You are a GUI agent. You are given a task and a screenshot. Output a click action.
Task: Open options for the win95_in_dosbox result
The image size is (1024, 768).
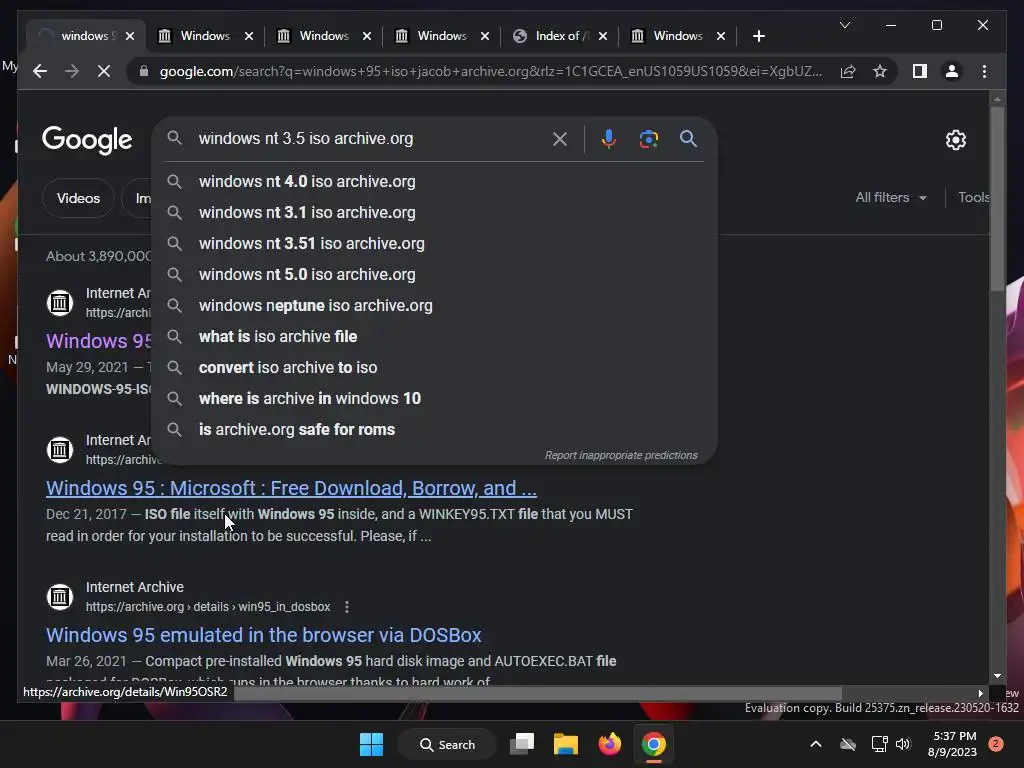[347, 607]
